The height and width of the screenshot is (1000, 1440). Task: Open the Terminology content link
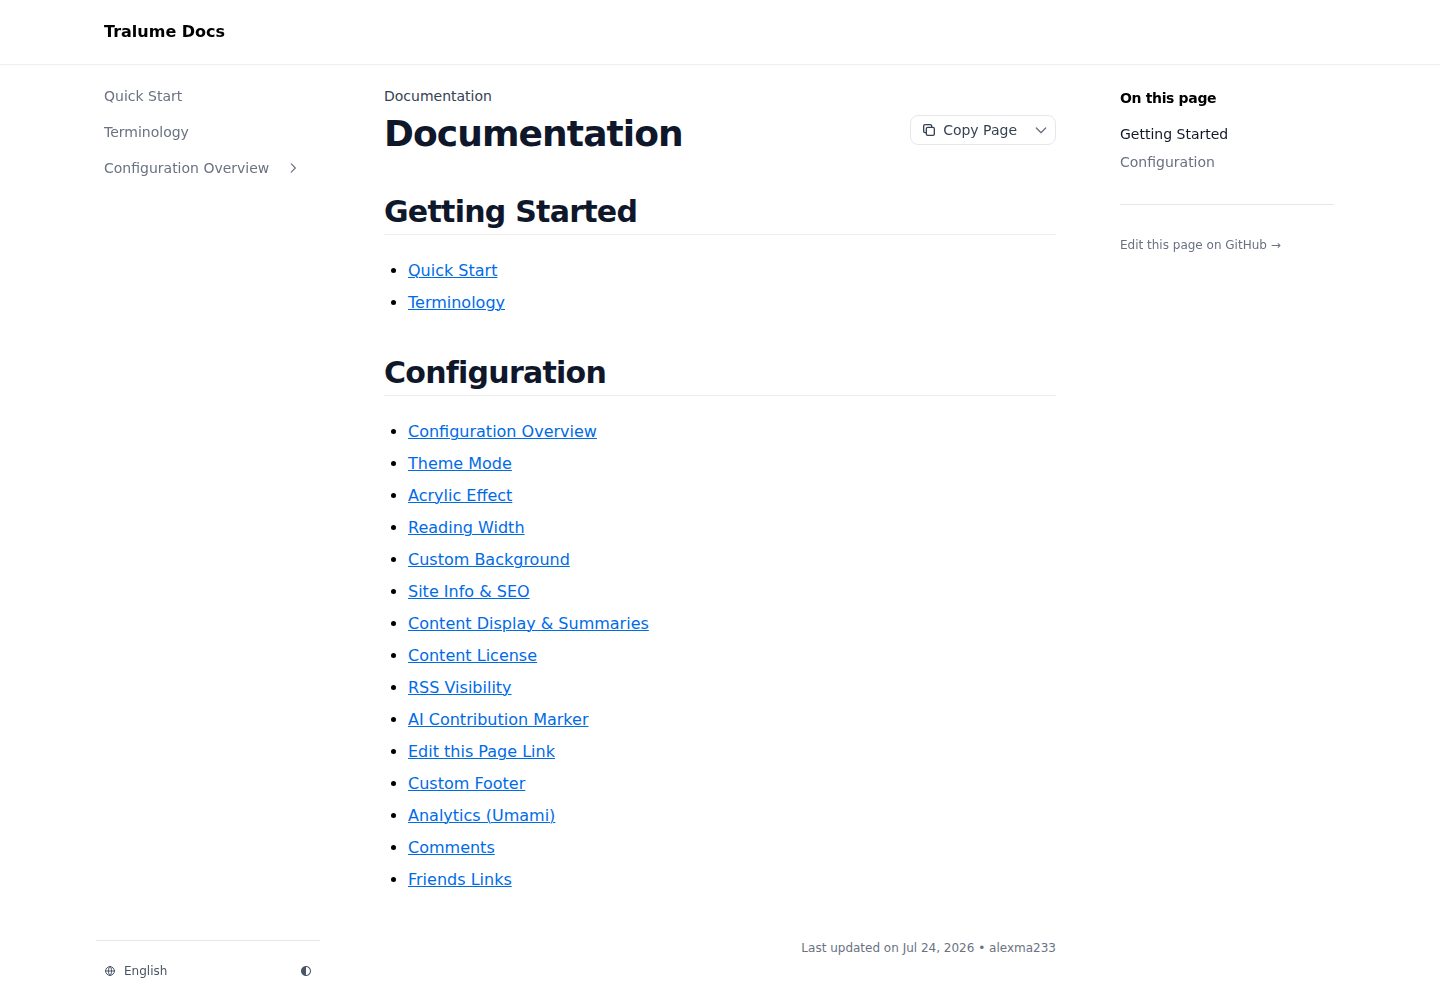pyautogui.click(x=456, y=302)
